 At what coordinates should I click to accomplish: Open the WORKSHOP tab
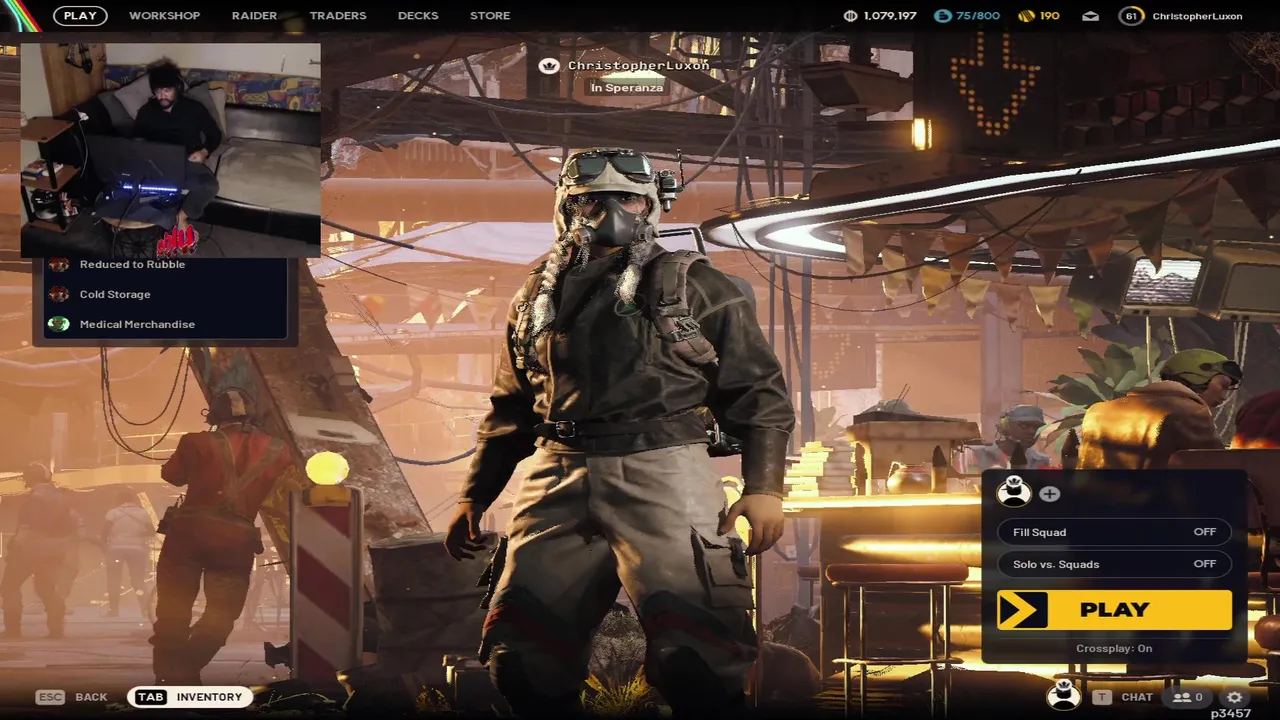tap(164, 16)
